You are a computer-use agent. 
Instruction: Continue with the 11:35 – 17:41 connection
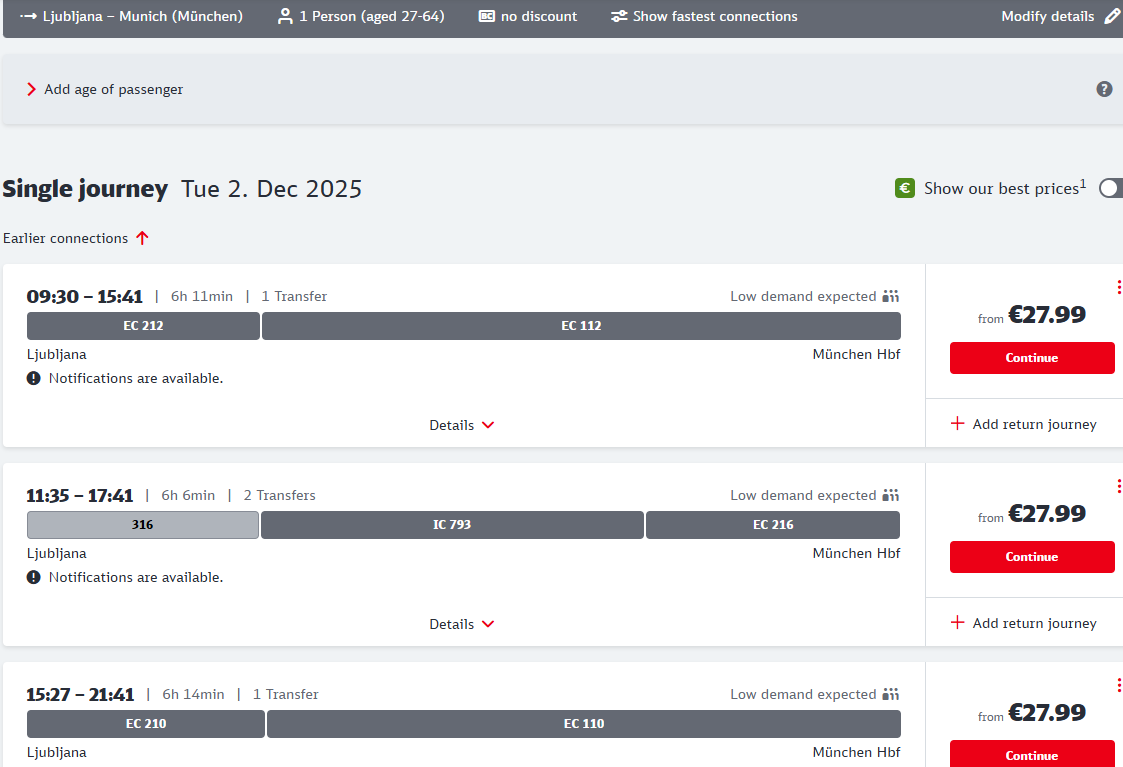pyautogui.click(x=1032, y=557)
